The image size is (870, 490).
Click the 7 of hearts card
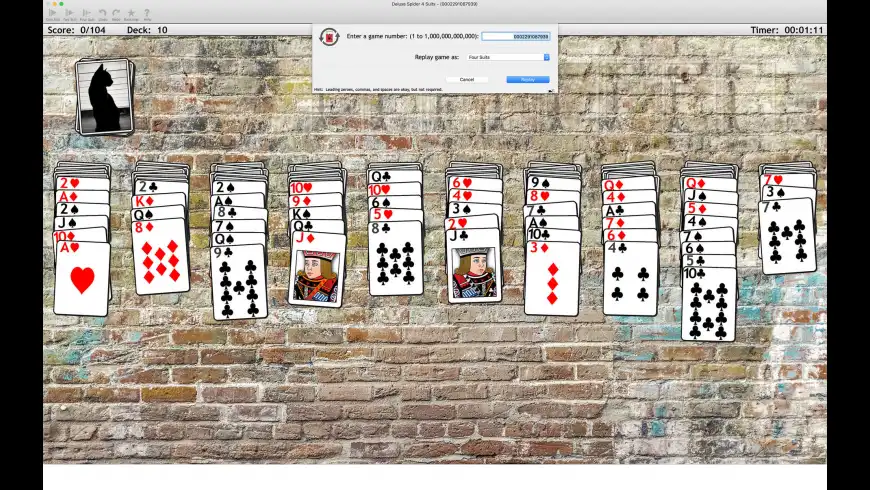coord(788,180)
